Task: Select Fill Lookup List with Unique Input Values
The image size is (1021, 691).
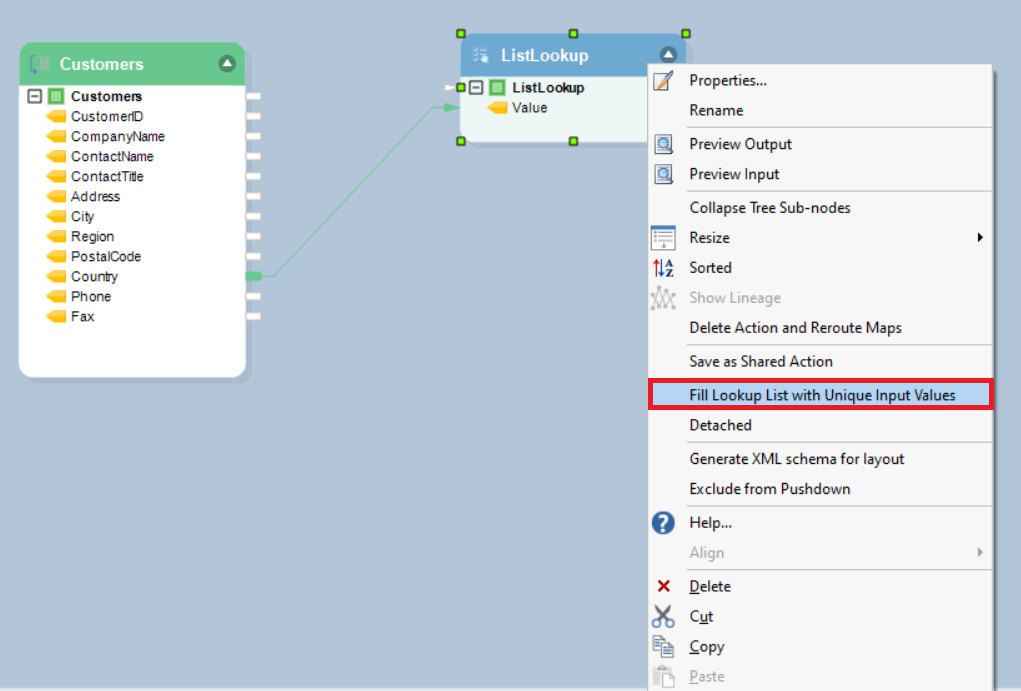Action: [x=820, y=395]
